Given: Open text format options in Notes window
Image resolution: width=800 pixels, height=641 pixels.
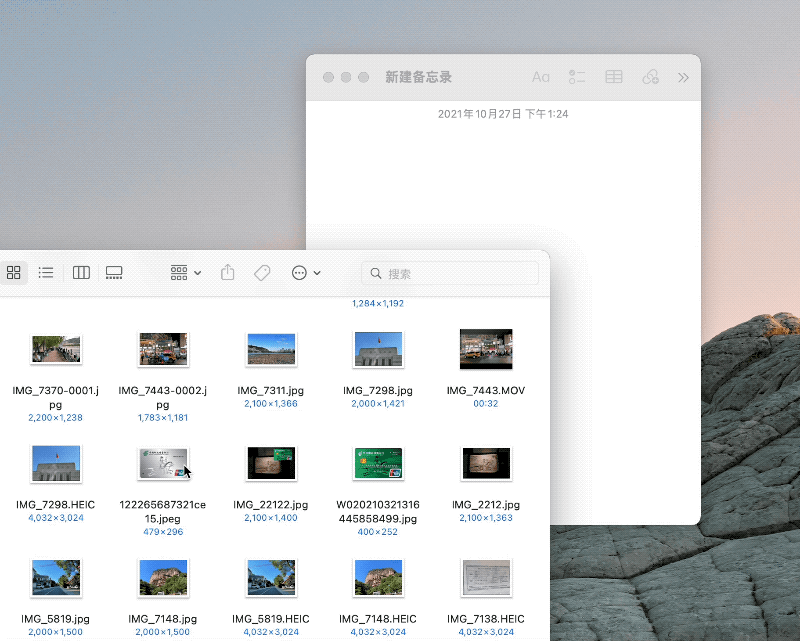Looking at the screenshot, I should 540,77.
